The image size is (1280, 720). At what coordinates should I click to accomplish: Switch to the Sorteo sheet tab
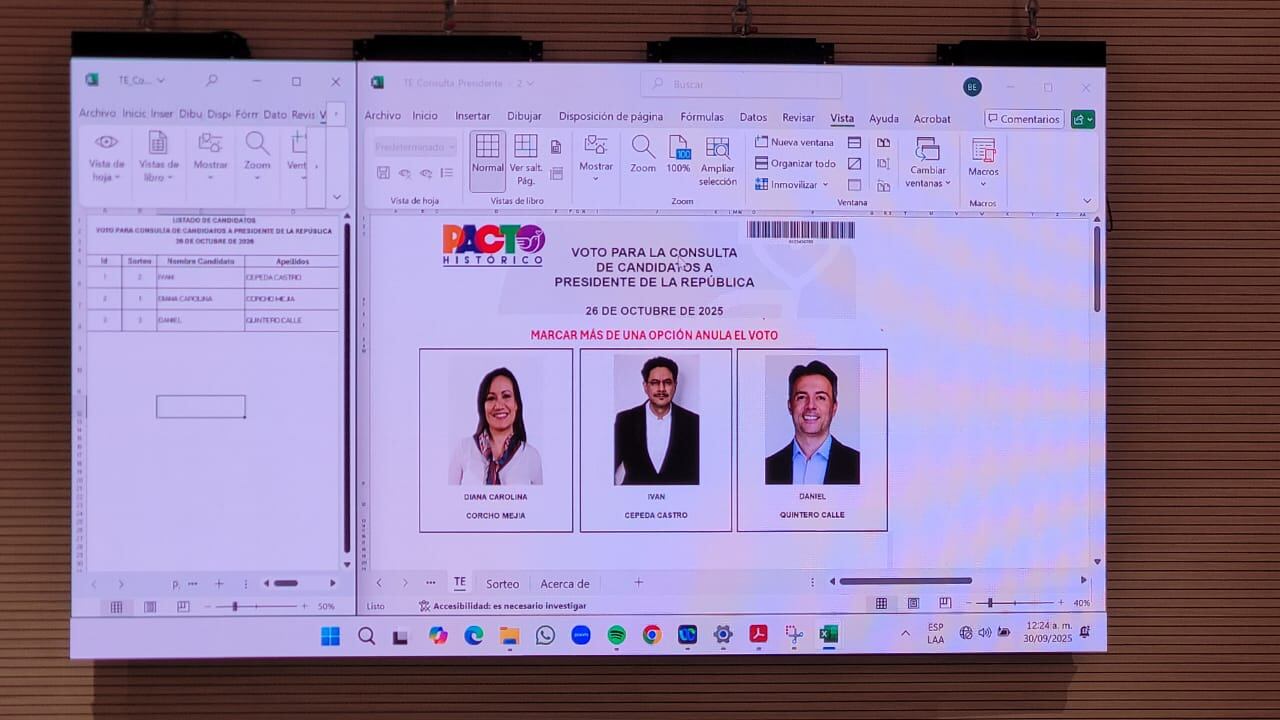(x=502, y=584)
